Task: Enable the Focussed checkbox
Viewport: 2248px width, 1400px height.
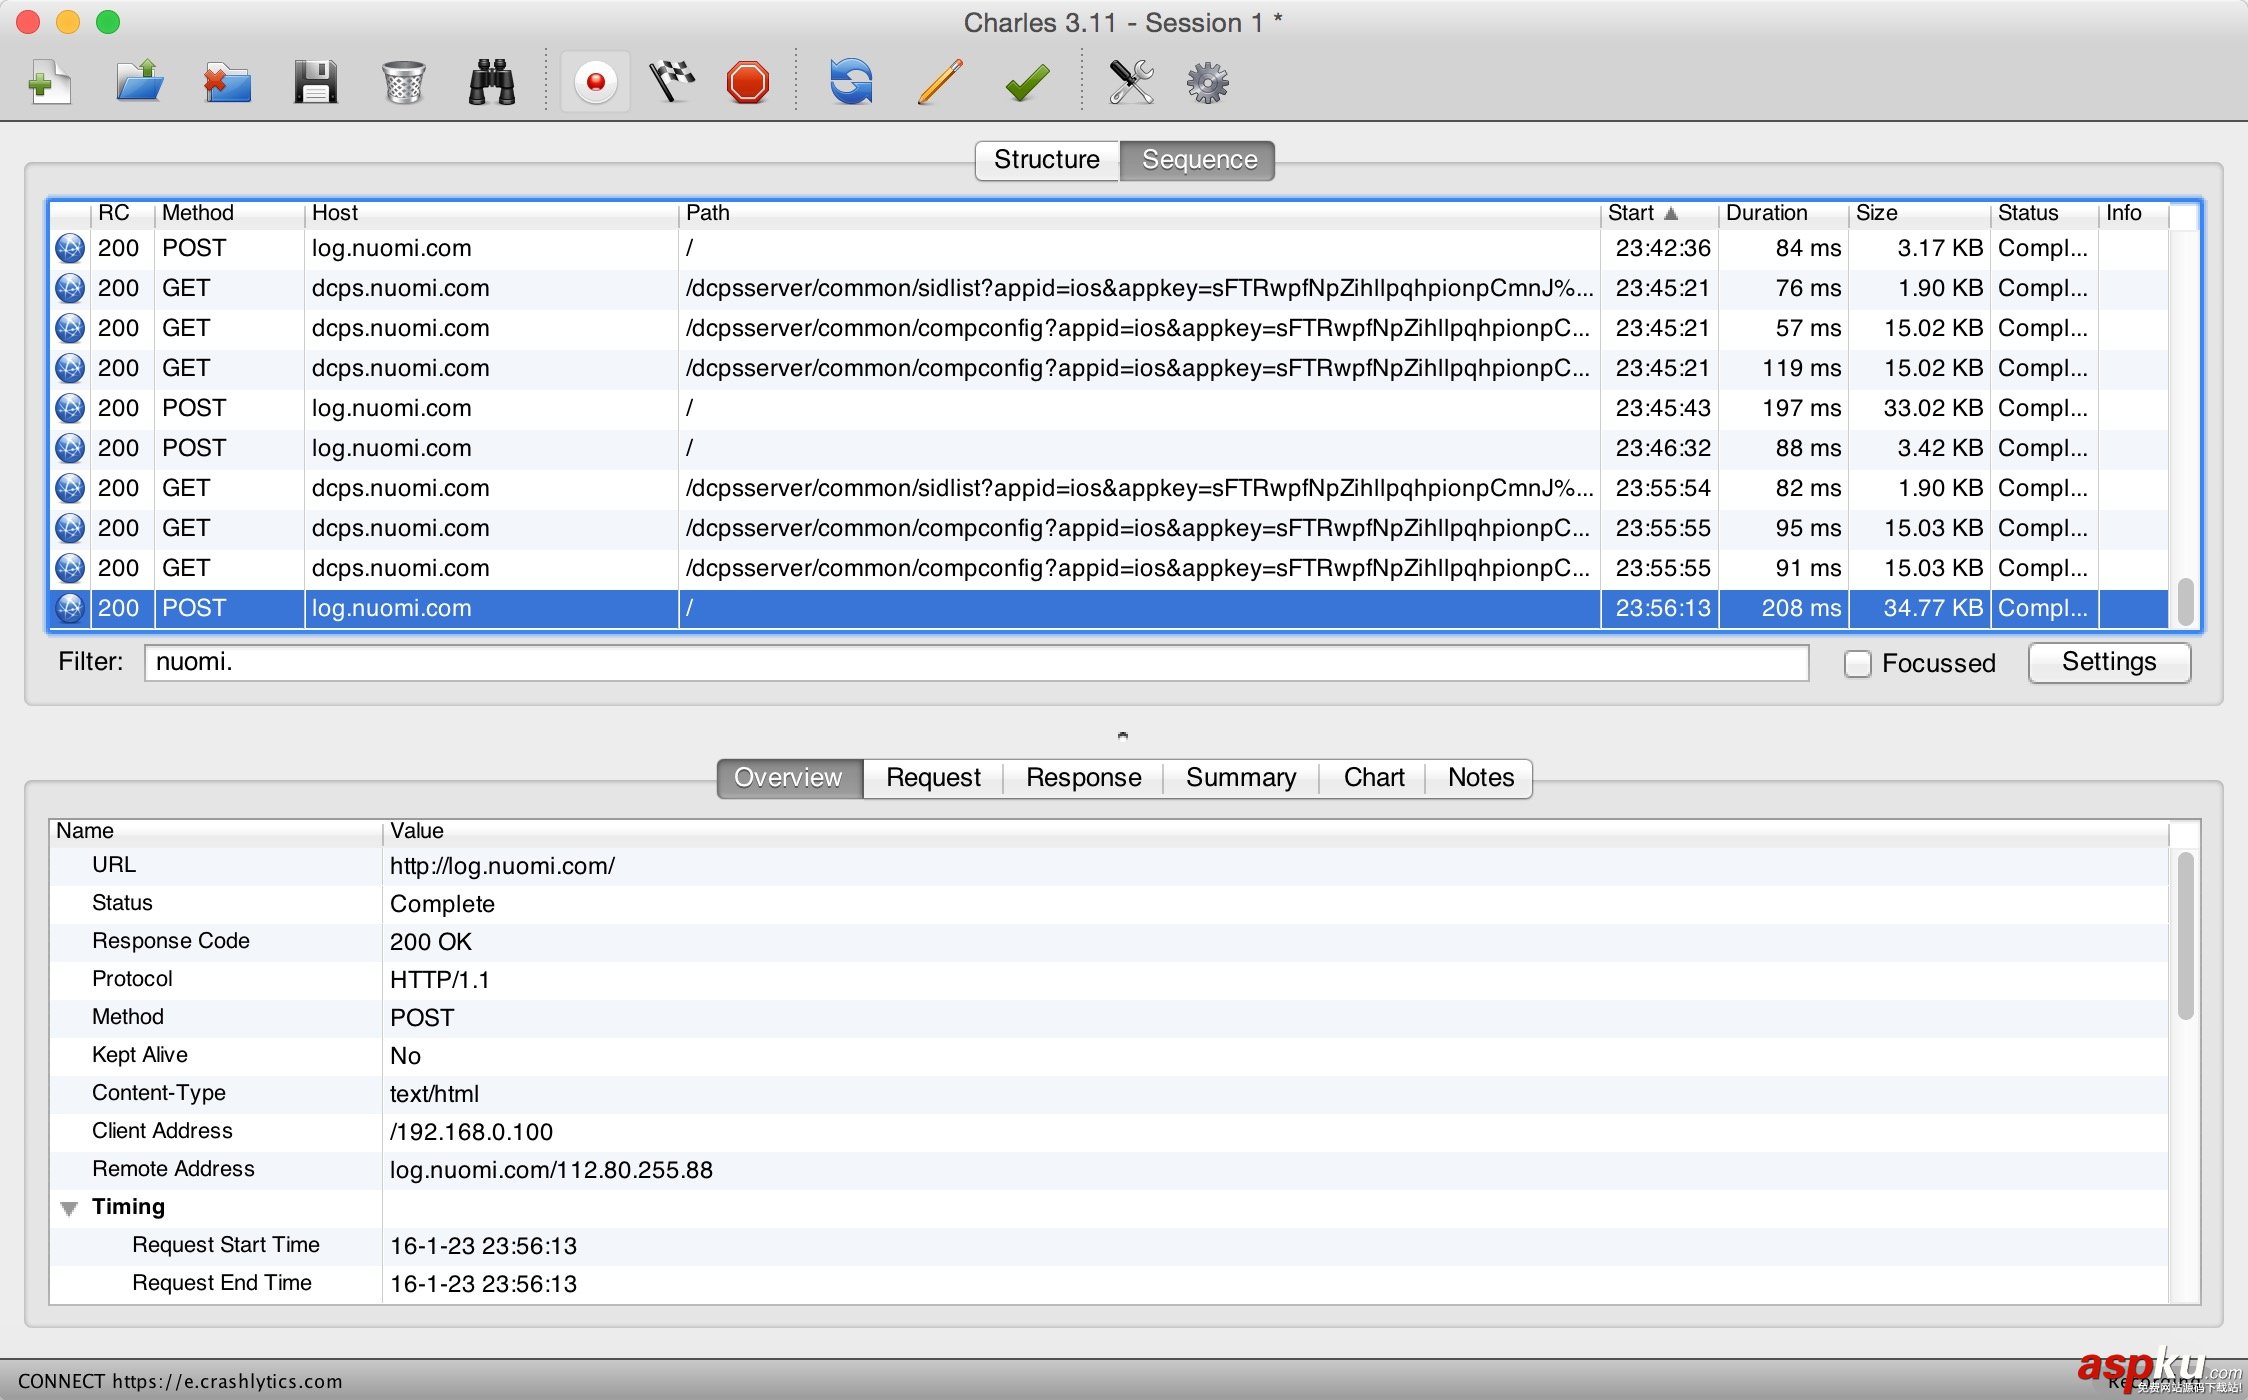Action: click(1857, 664)
